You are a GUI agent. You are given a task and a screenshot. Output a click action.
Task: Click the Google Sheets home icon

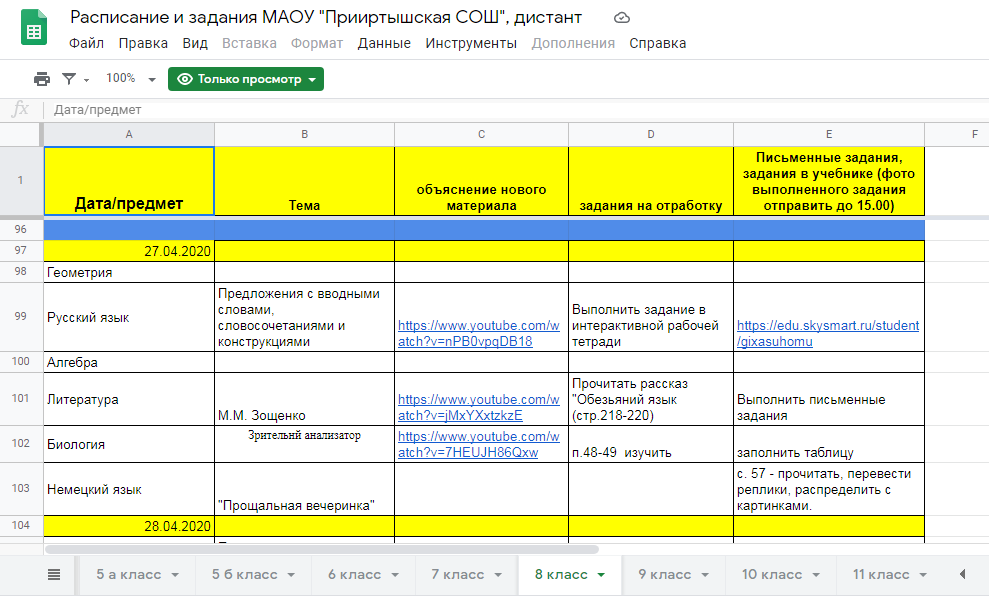click(x=34, y=28)
